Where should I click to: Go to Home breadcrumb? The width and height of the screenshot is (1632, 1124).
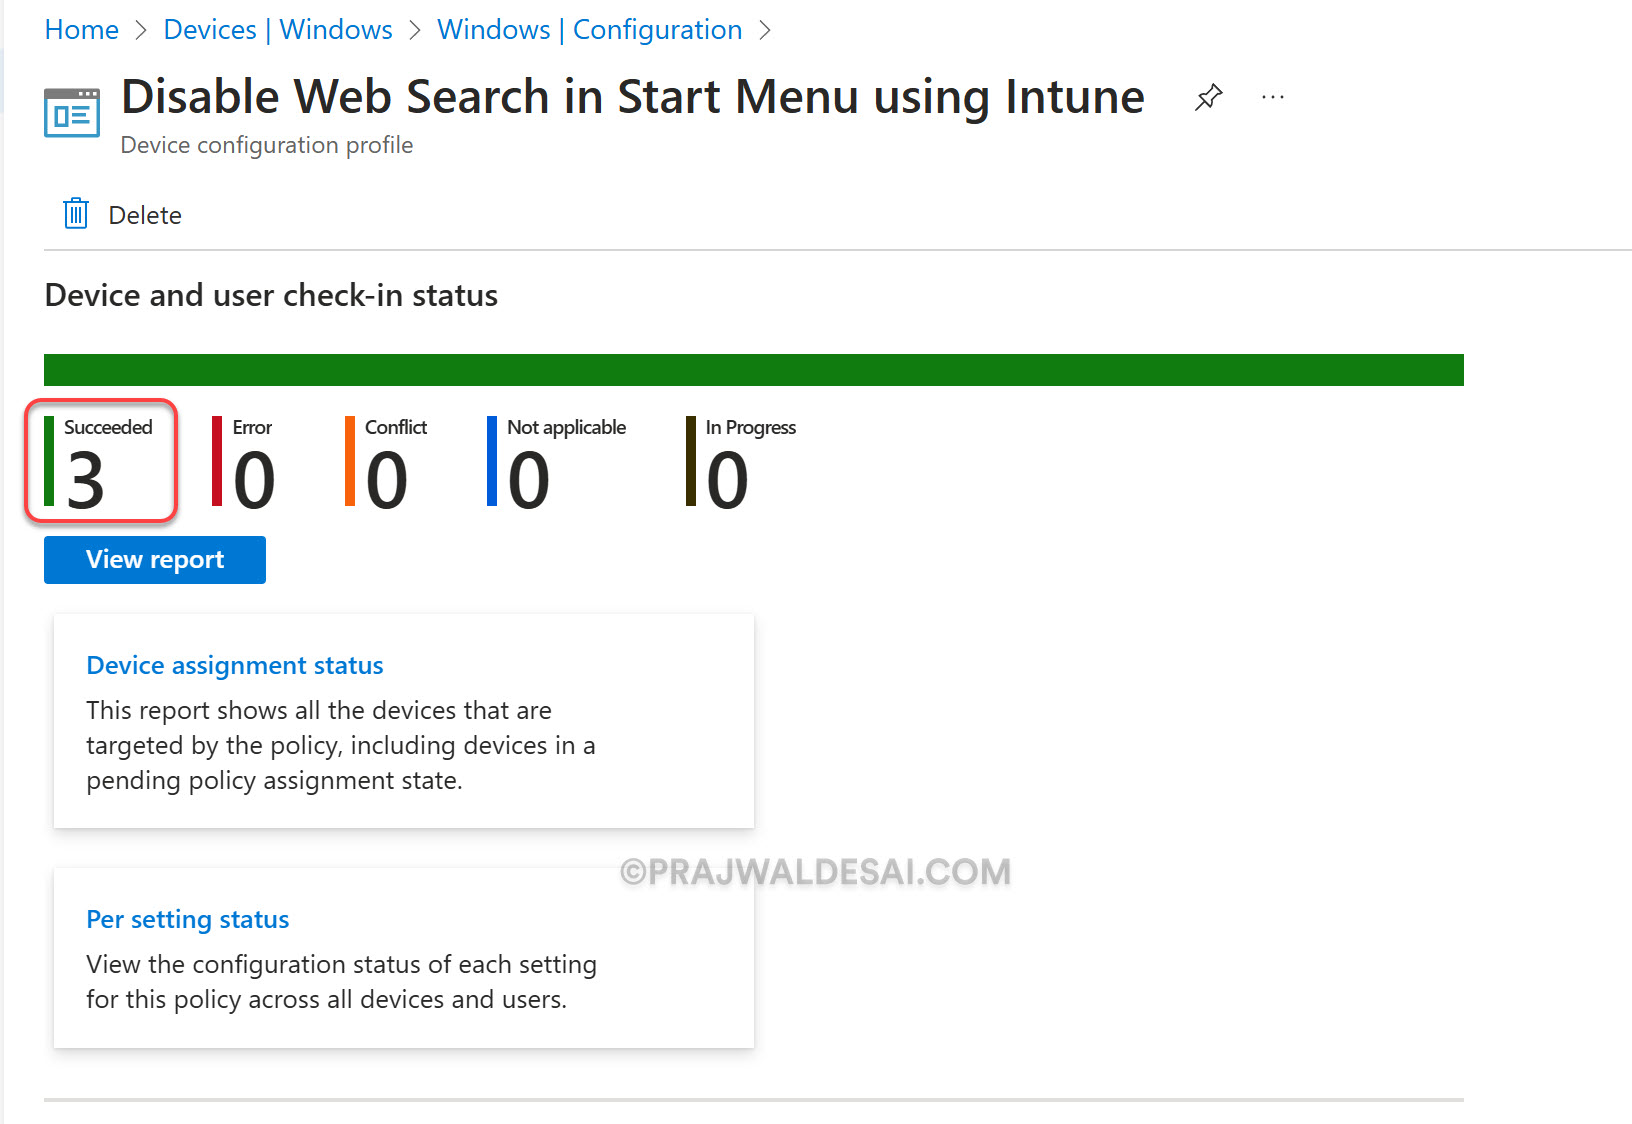click(82, 30)
